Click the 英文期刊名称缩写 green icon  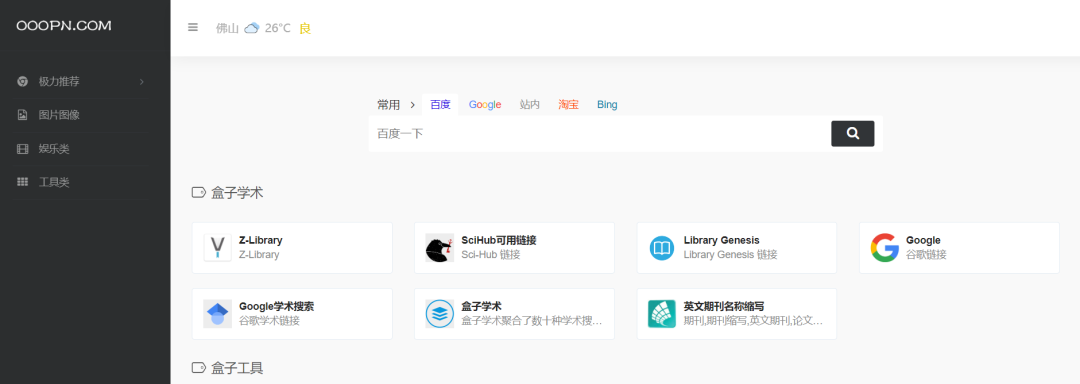[x=662, y=314]
